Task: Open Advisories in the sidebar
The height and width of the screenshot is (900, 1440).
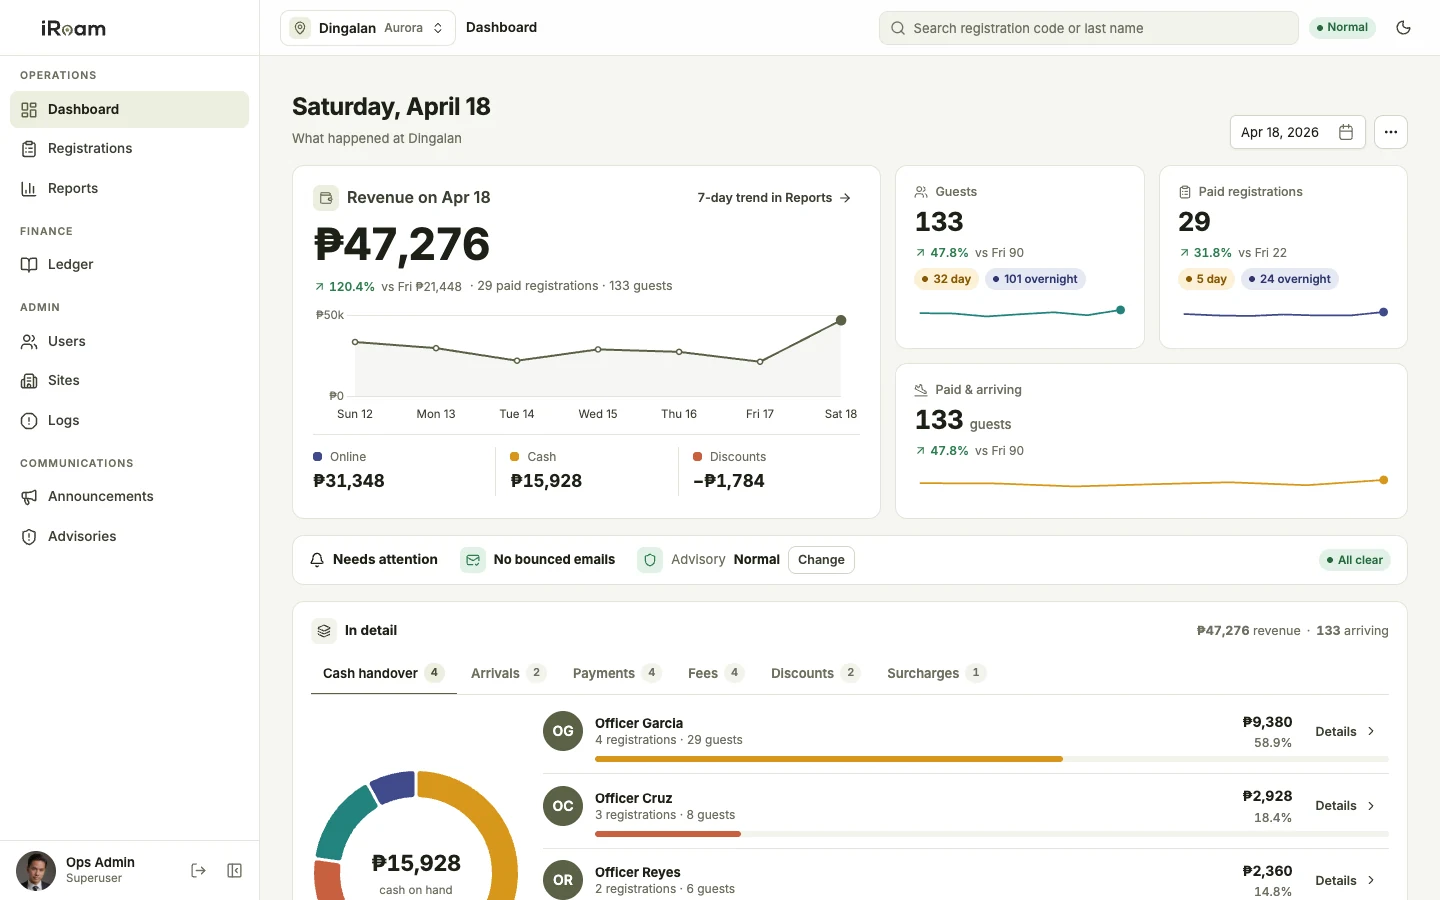Action: [x=129, y=536]
